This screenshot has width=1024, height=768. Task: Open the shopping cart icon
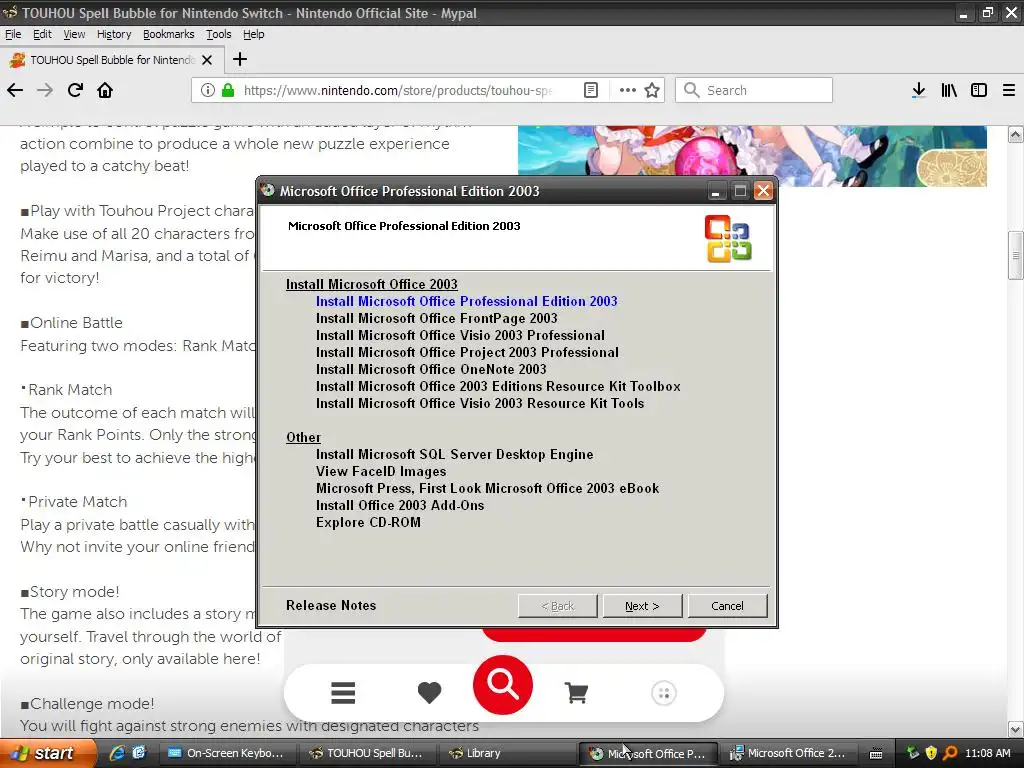(x=576, y=693)
